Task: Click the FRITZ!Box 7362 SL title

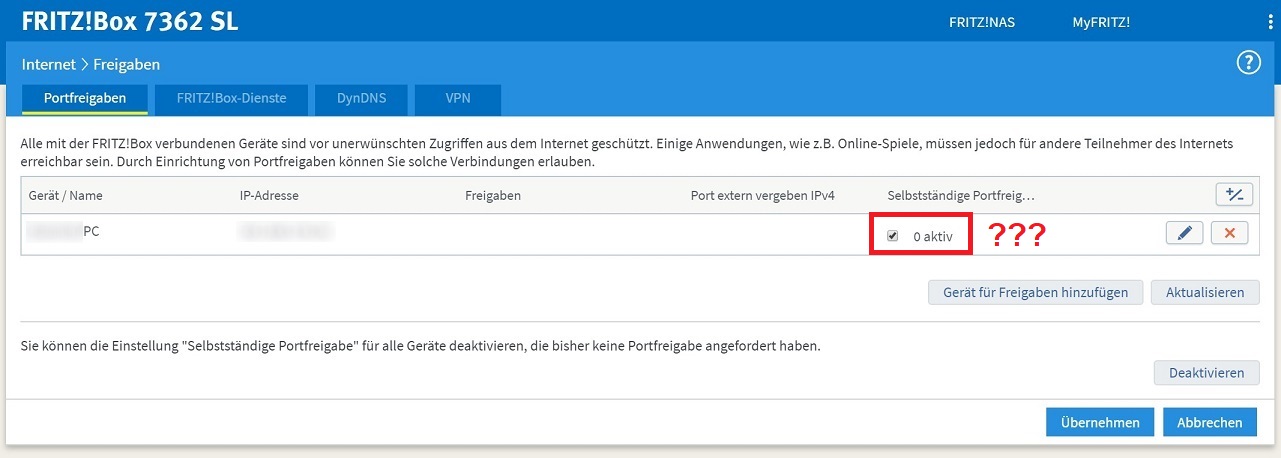Action: click(x=130, y=22)
